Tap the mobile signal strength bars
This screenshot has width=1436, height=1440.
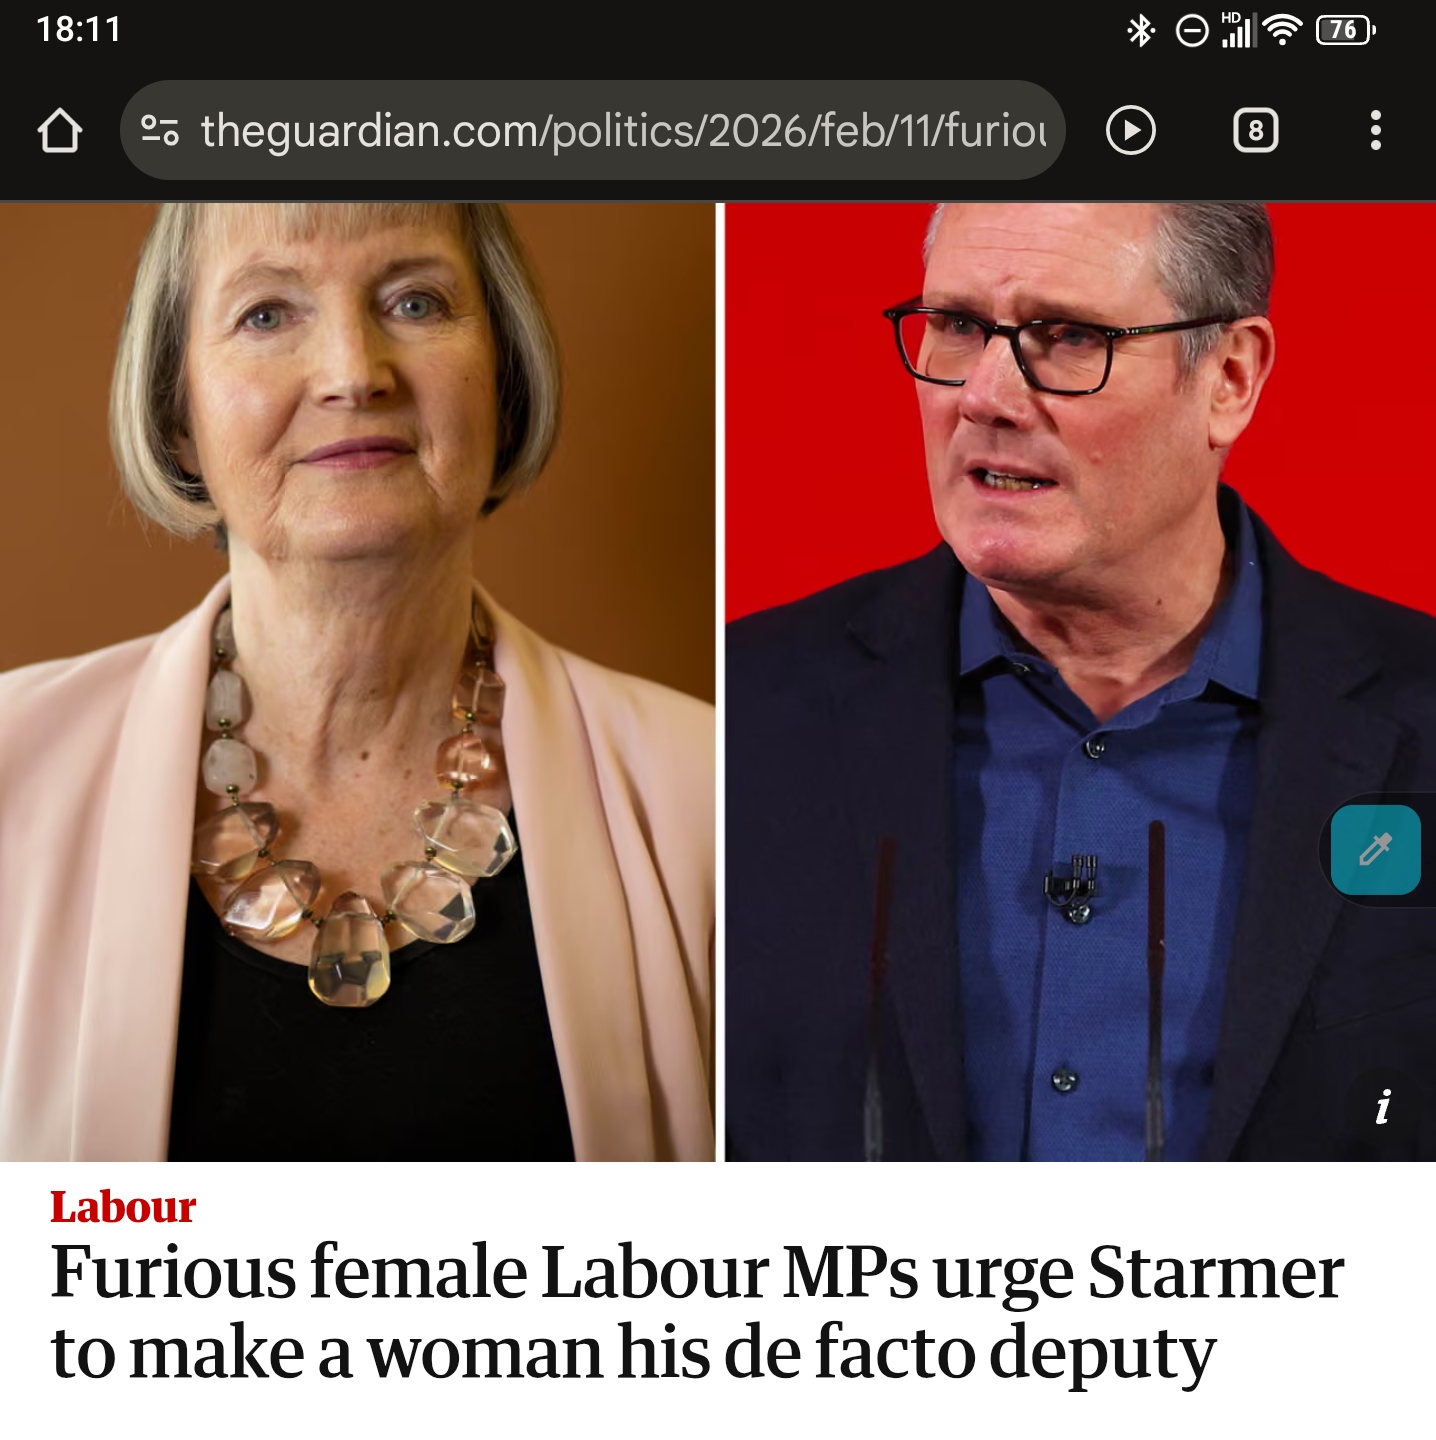click(1238, 31)
